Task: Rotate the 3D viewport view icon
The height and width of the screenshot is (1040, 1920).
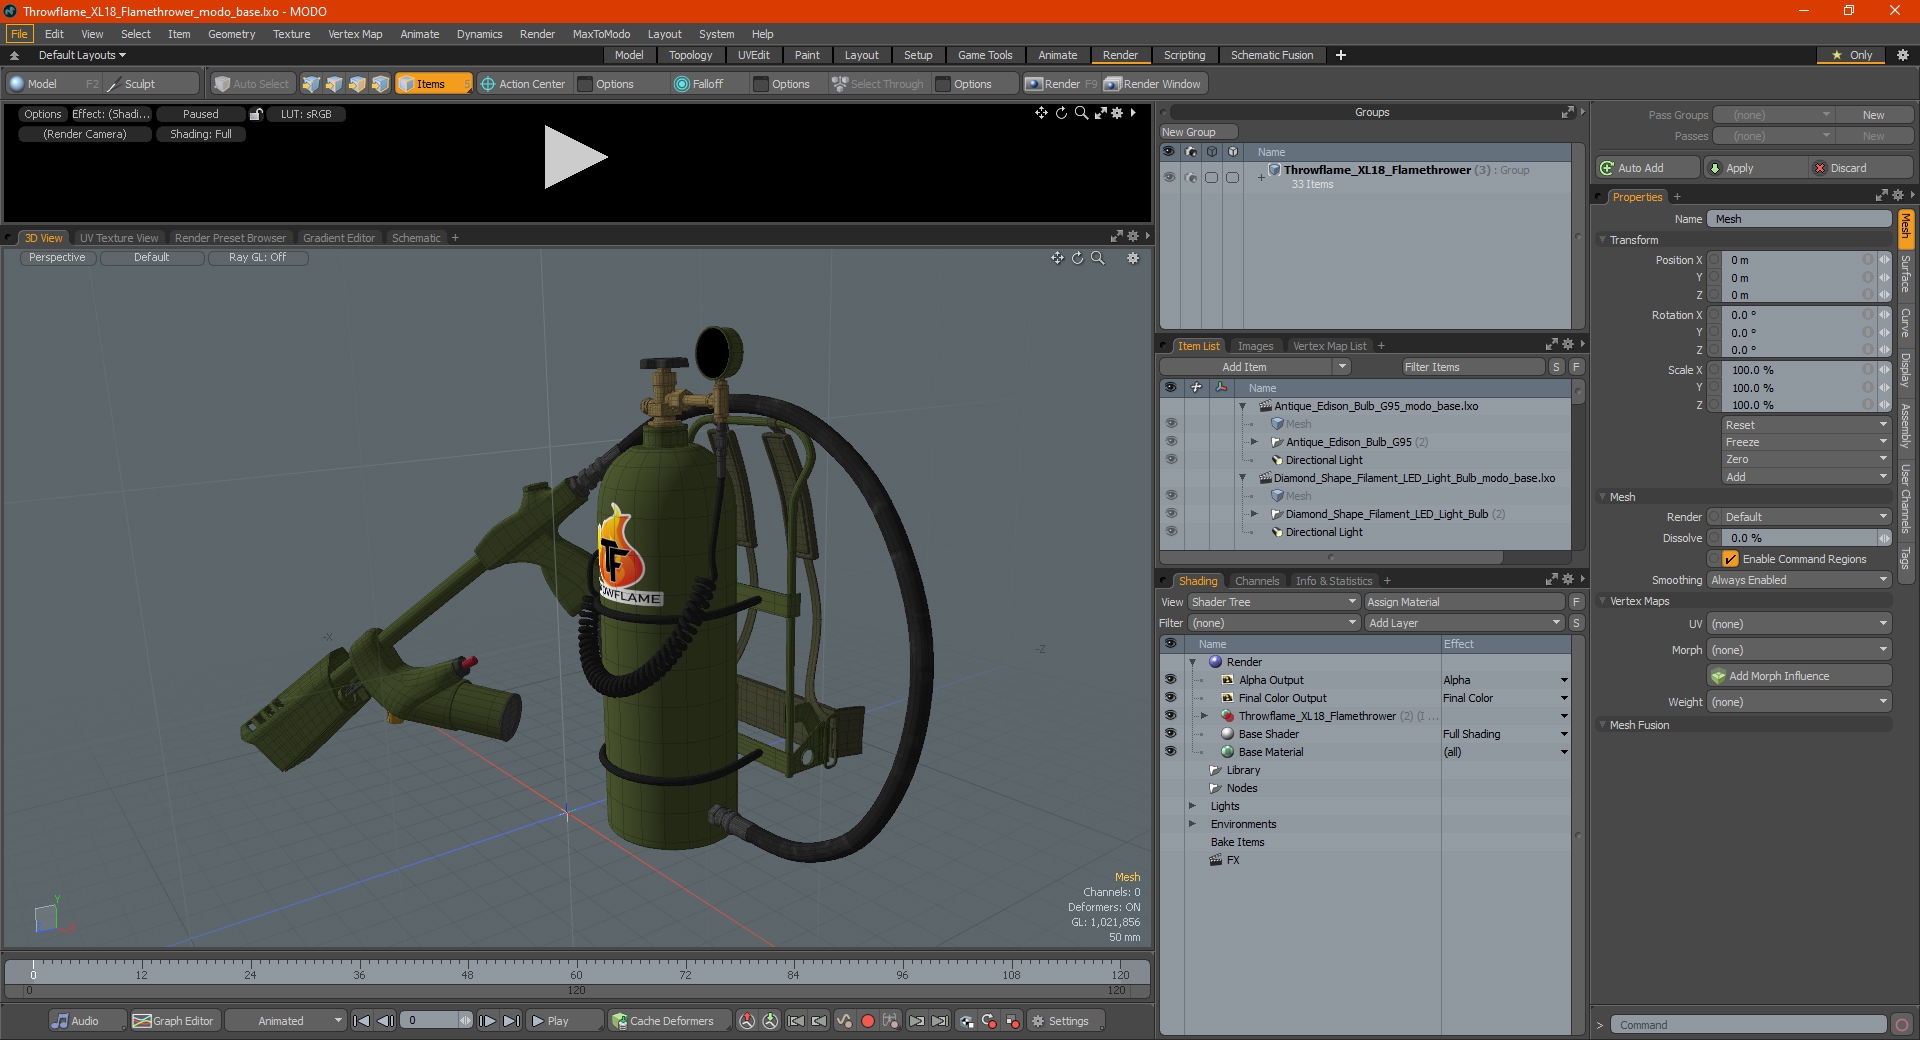Action: pos(1077,258)
